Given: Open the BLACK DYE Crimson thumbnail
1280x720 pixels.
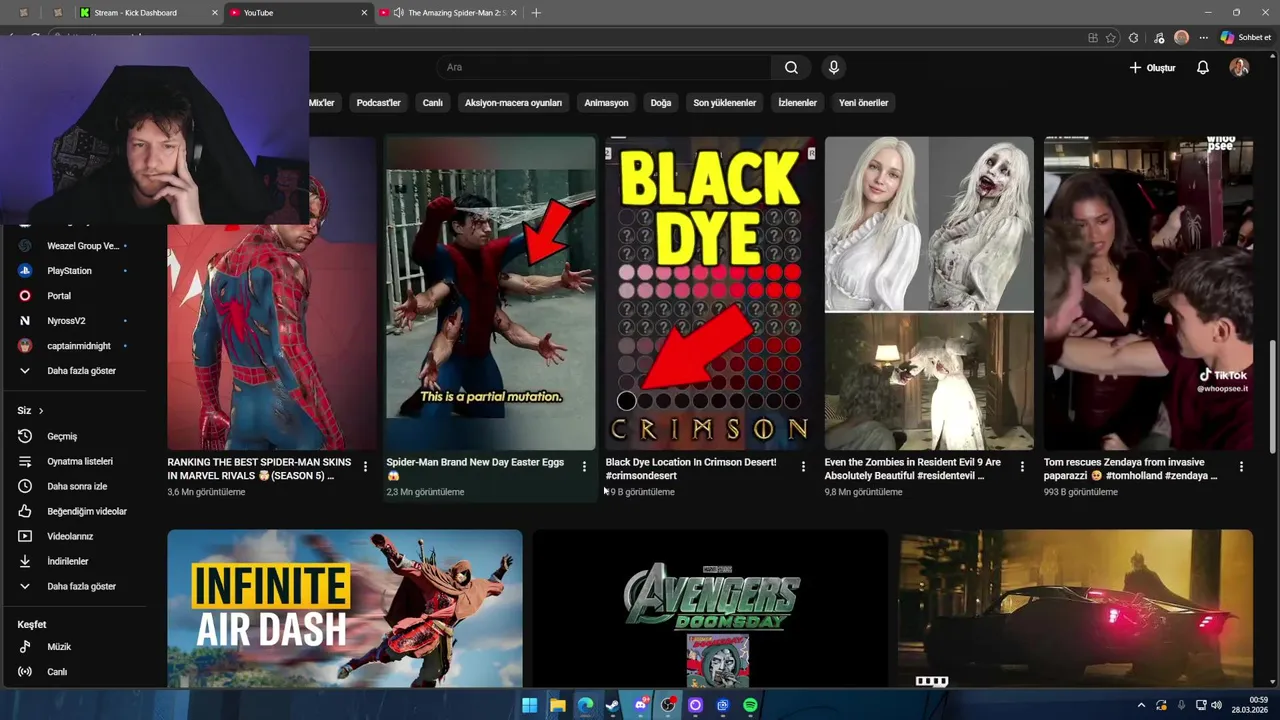Looking at the screenshot, I should 710,293.
